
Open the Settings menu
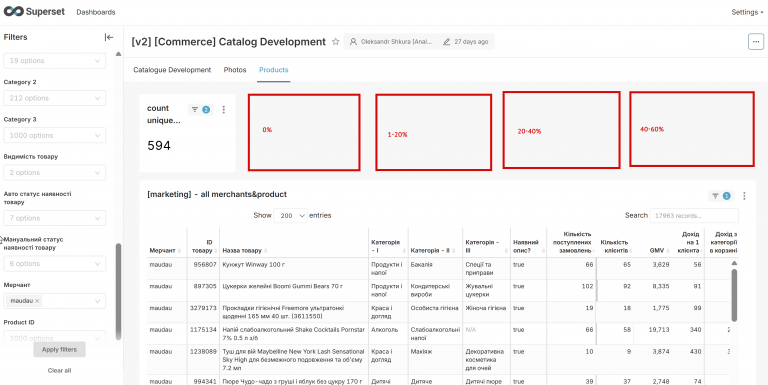click(x=747, y=12)
